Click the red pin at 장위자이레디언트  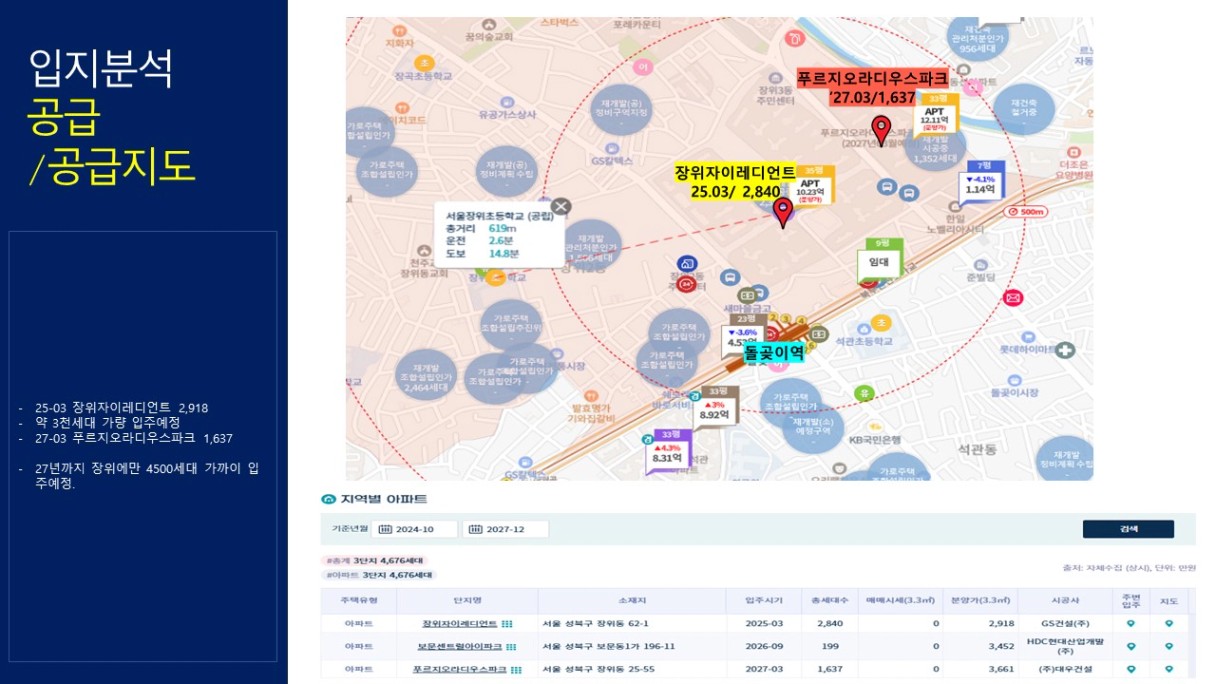coord(783,212)
